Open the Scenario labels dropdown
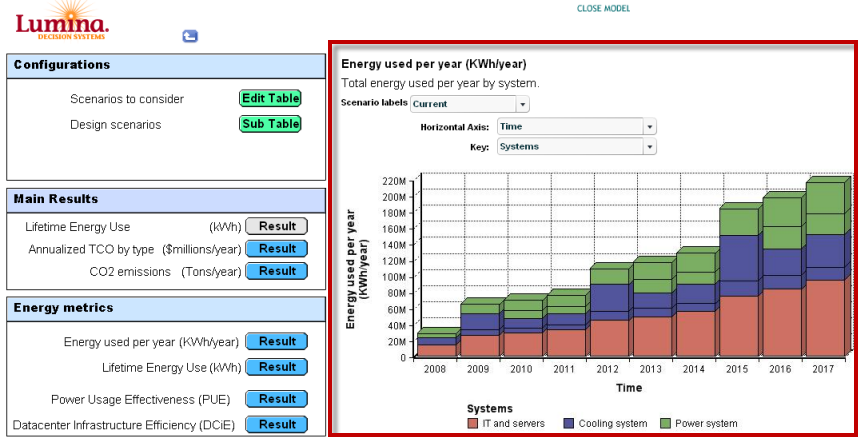The height and width of the screenshot is (437, 858). pos(469,104)
